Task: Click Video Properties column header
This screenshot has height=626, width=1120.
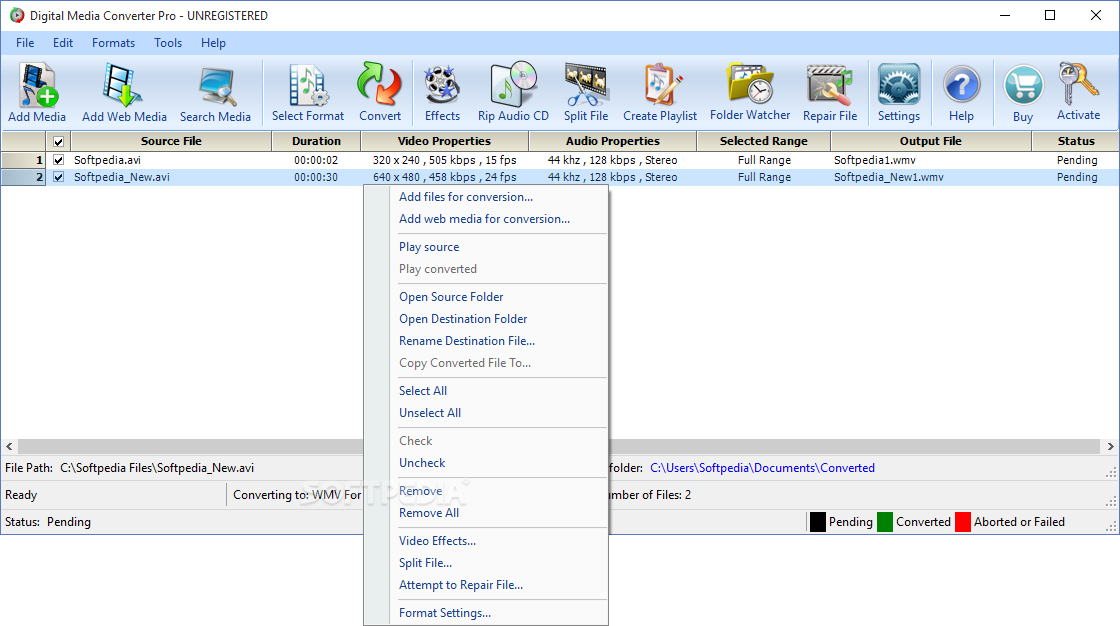Action: coord(444,141)
